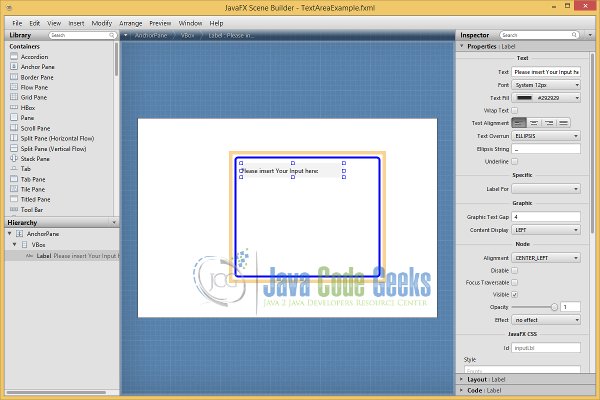Screen dimensions: 600x400
Task: Click the Text field containing Please insert
Action: 546,72
